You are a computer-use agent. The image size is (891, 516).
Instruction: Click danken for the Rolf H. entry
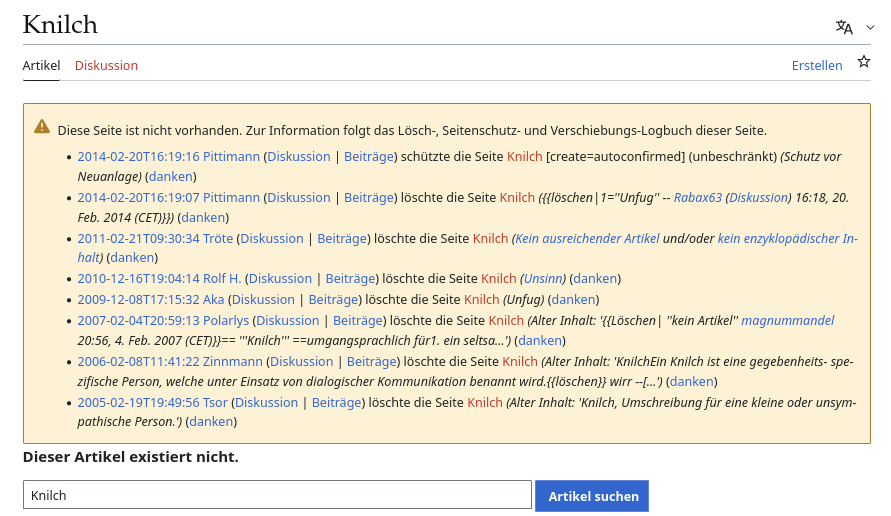(x=595, y=278)
